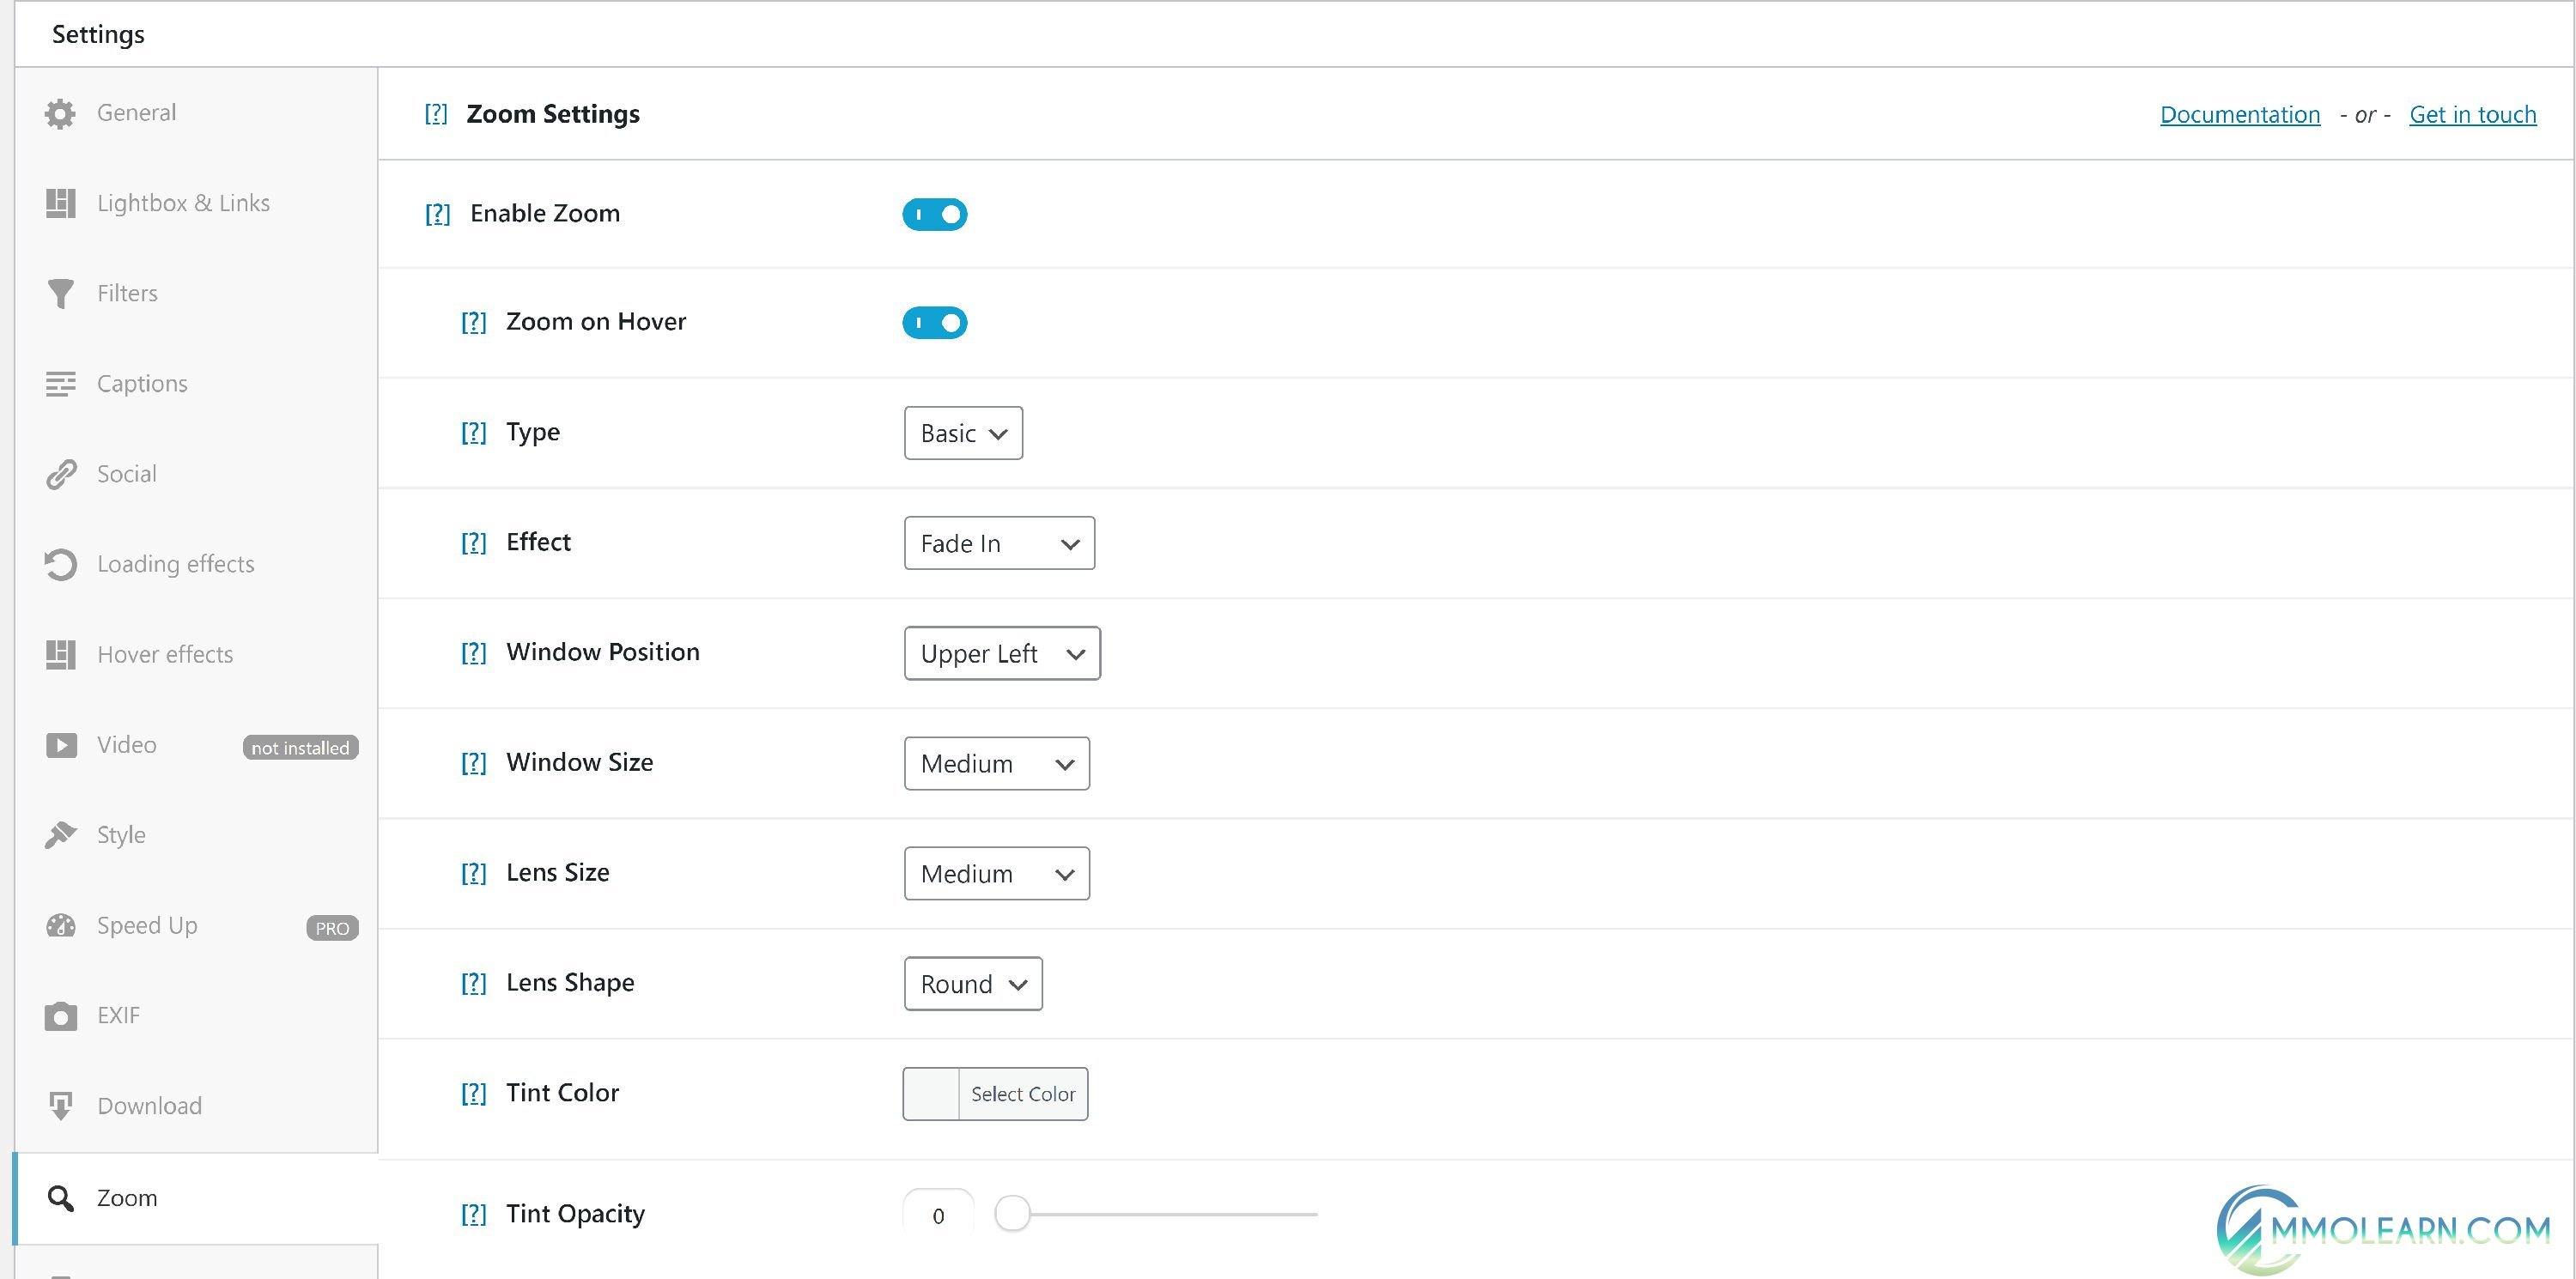This screenshot has width=2576, height=1279.
Task: Open help tooltip for Type
Action: pyautogui.click(x=473, y=433)
